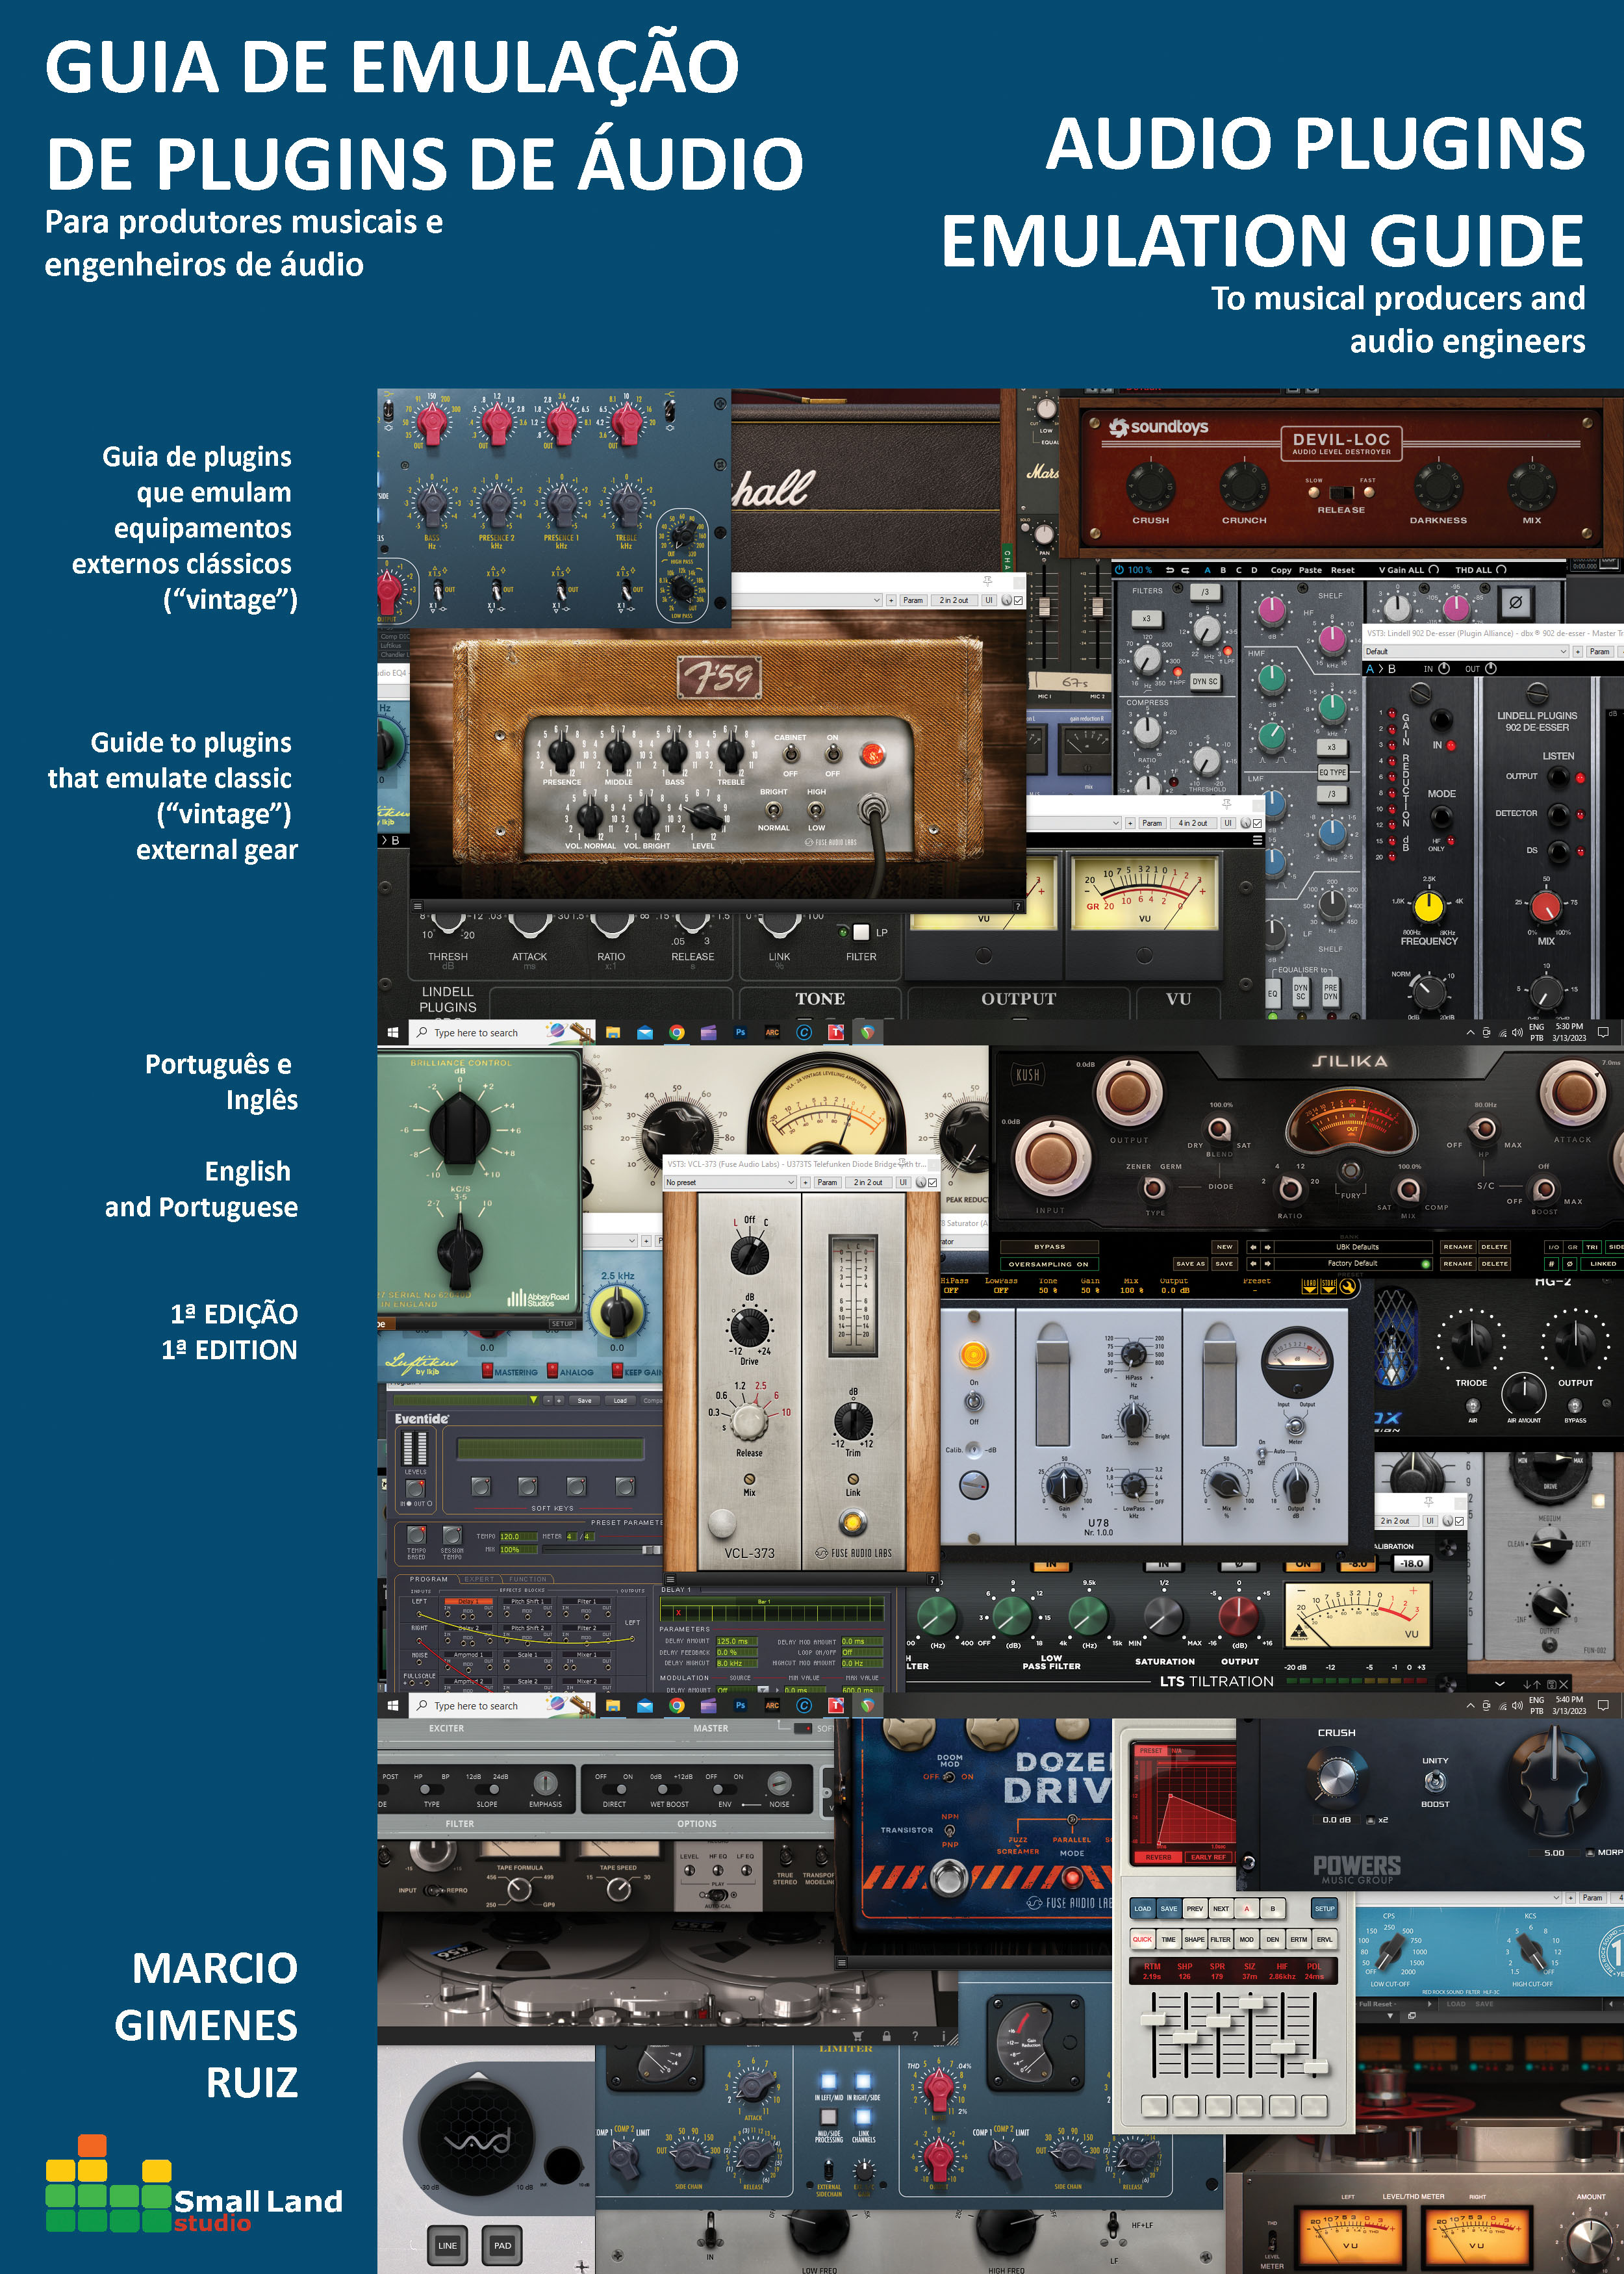Click the phase invert Ø button on the de-esser
Image resolution: width=1624 pixels, height=2274 pixels.
(1516, 602)
